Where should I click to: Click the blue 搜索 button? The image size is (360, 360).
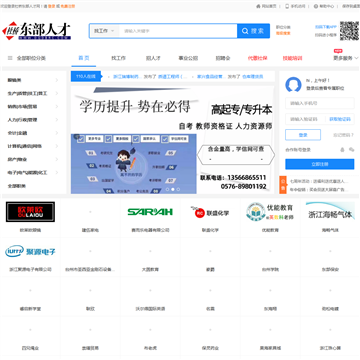[253, 31]
